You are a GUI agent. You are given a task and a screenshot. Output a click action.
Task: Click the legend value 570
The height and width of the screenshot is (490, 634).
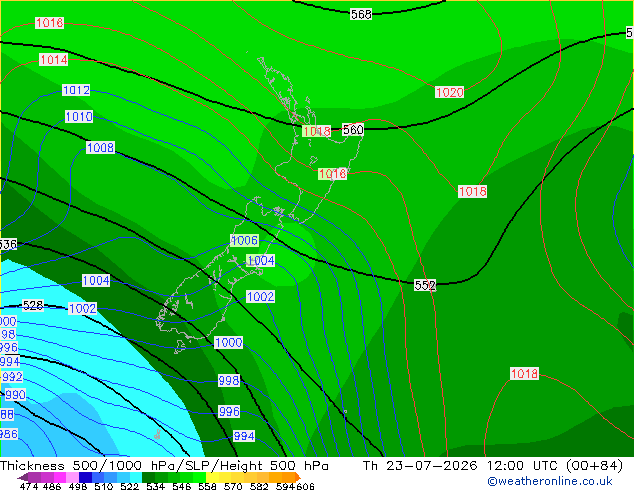click(x=233, y=486)
